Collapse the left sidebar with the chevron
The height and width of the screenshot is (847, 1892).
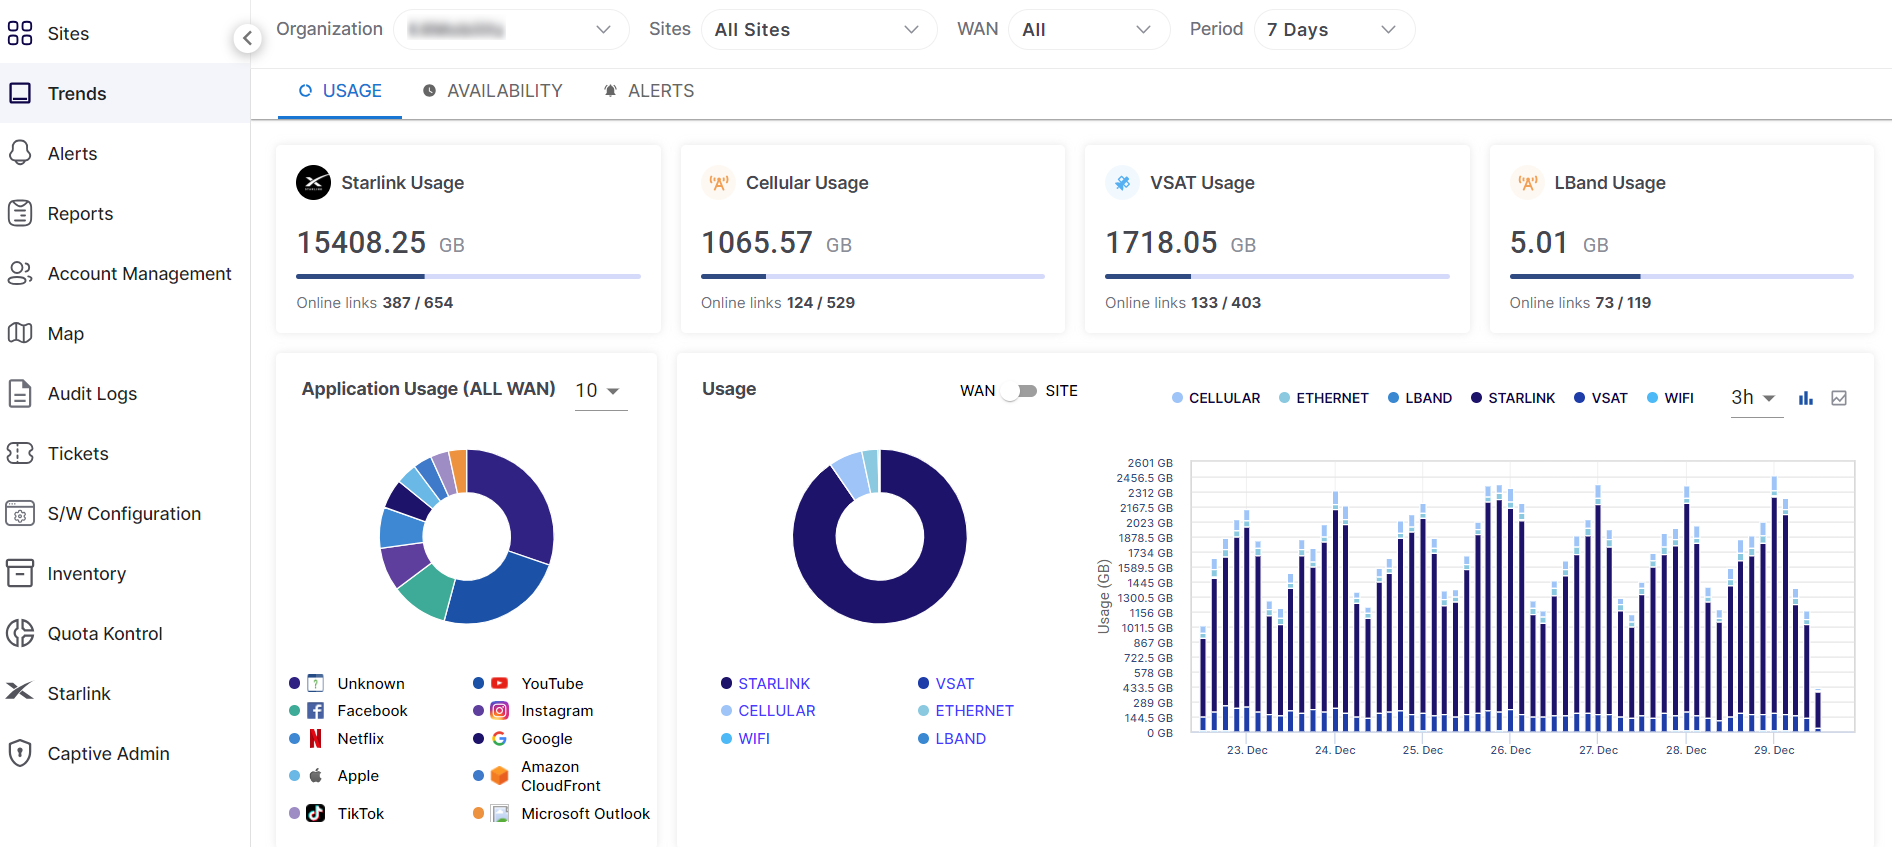tap(247, 38)
